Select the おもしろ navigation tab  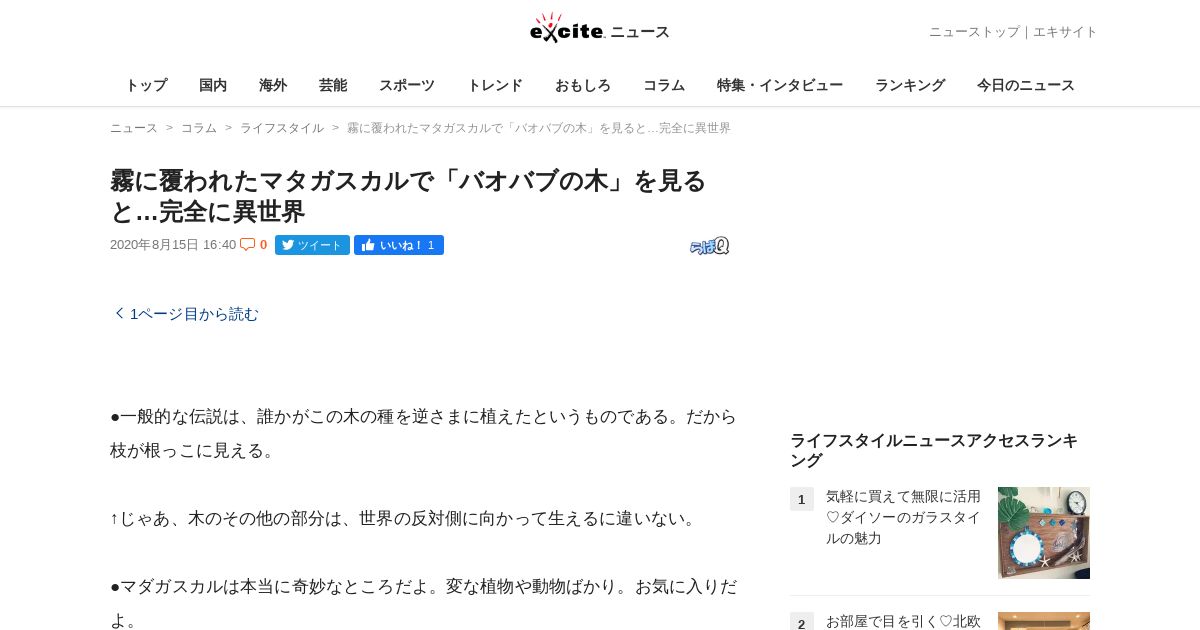583,85
